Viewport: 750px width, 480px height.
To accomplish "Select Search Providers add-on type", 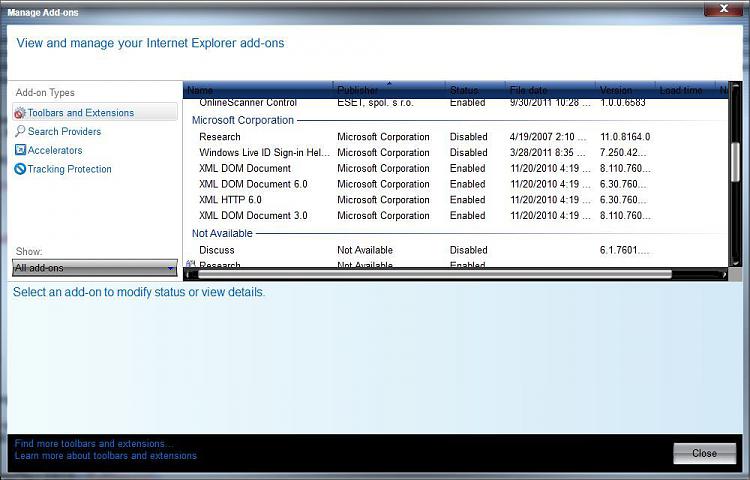I will (x=64, y=131).
